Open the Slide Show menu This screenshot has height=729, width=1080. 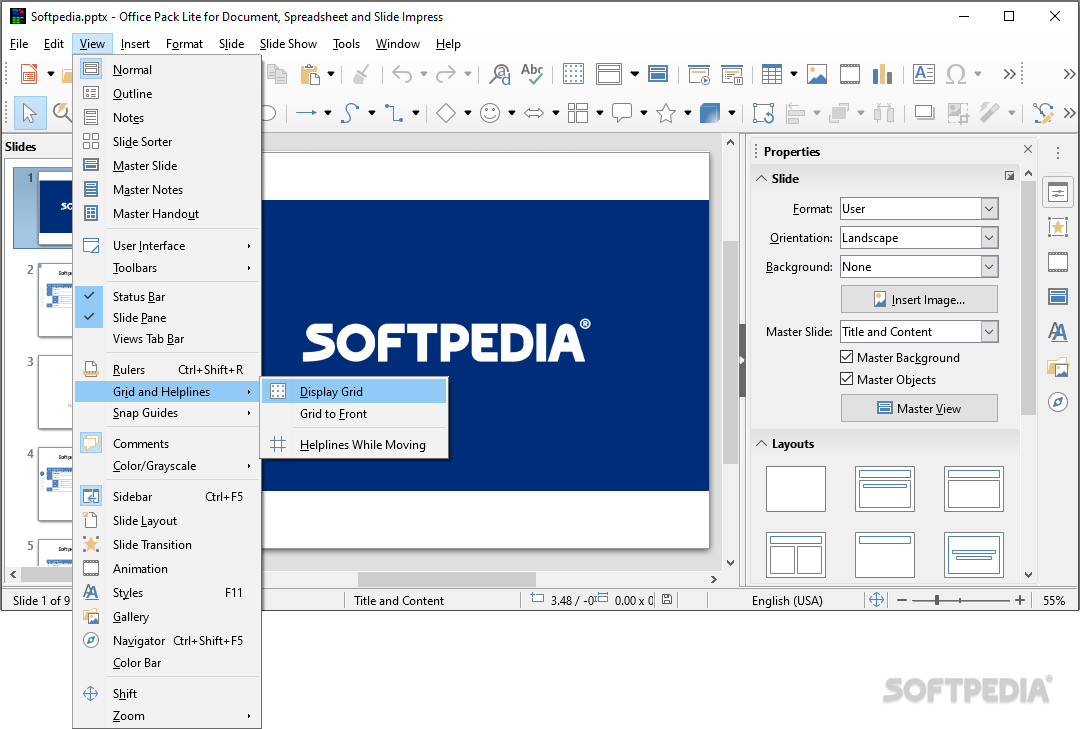288,43
